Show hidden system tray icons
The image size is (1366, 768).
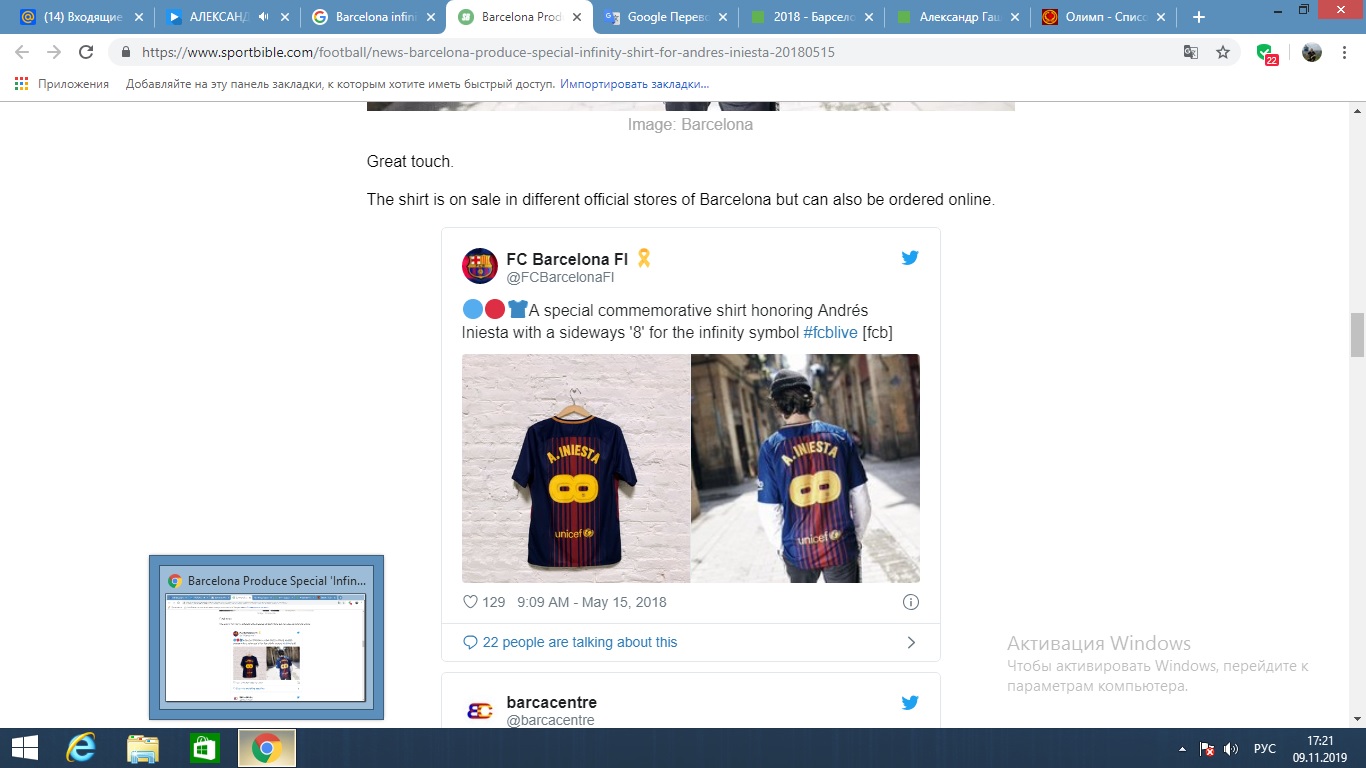pyautogui.click(x=1184, y=749)
